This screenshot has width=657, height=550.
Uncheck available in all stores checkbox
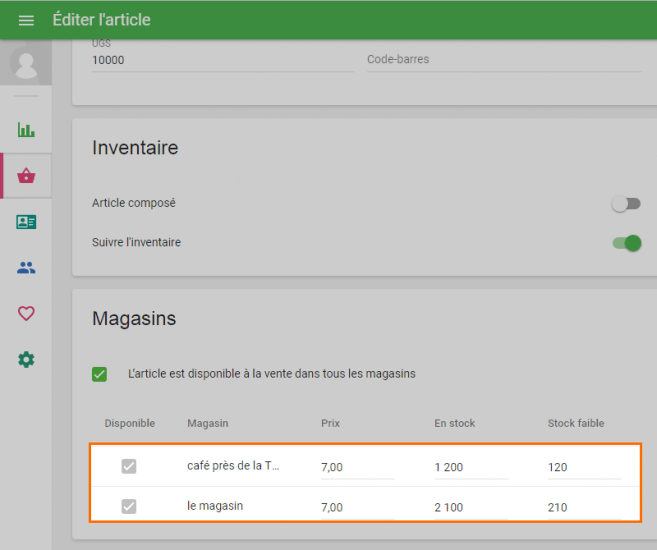pos(100,374)
